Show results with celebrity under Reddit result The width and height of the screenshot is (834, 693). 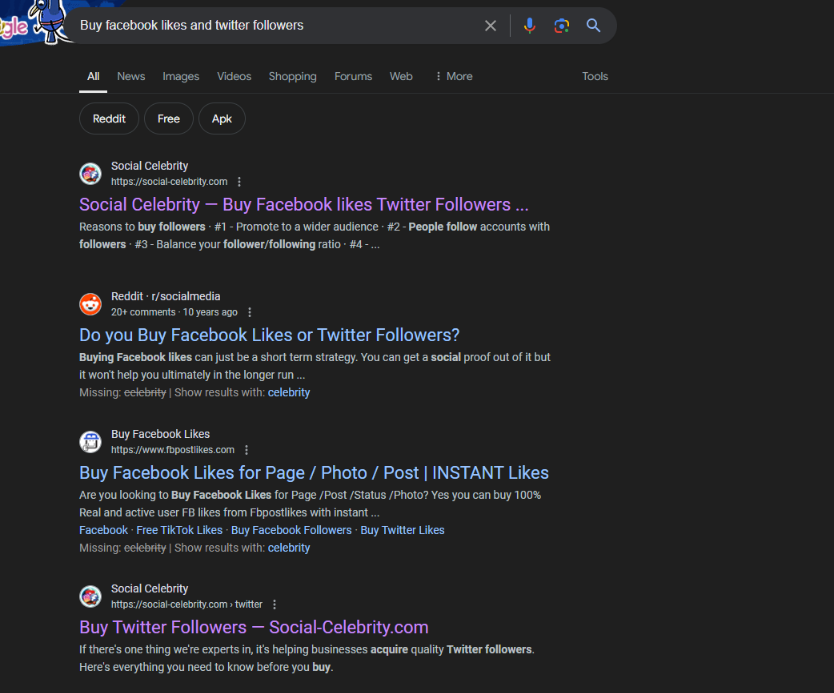(289, 393)
